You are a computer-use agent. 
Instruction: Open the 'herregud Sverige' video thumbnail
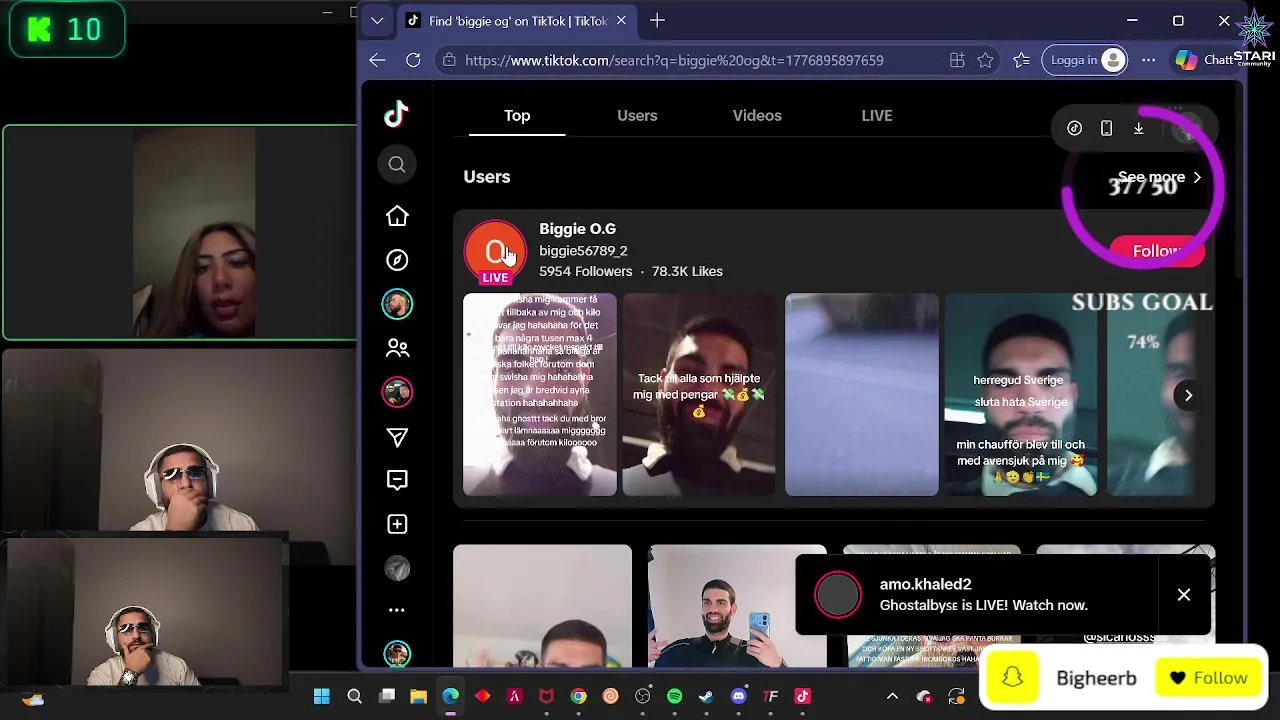[x=1021, y=394]
